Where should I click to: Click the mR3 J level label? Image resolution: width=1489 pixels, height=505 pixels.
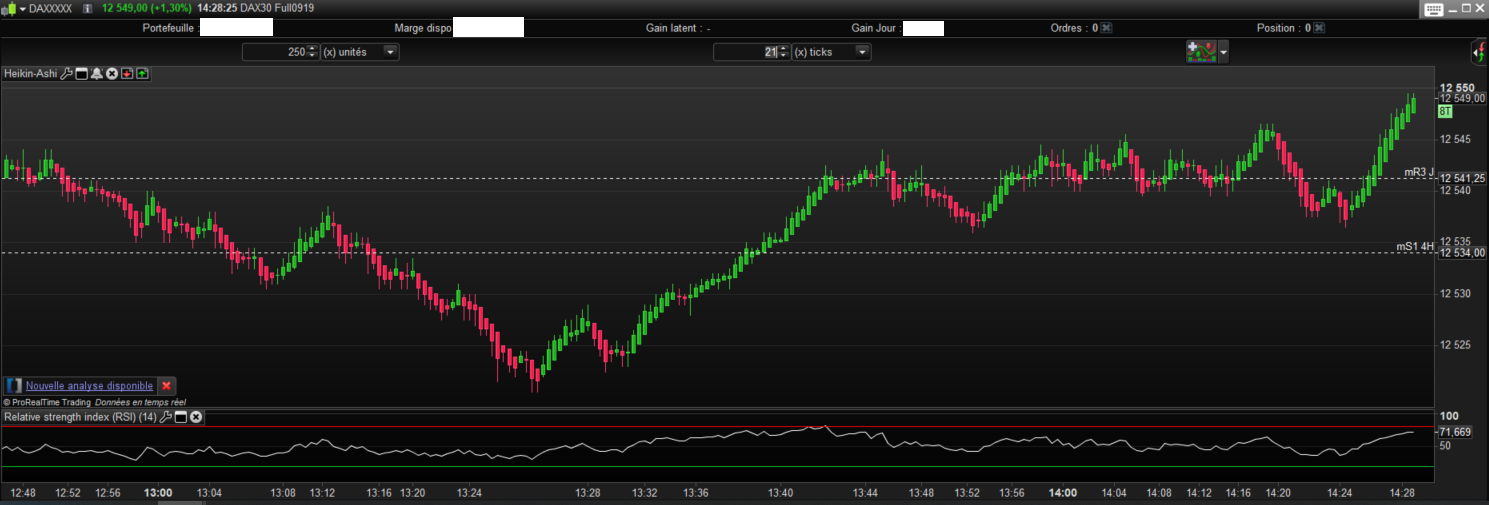(x=1419, y=172)
